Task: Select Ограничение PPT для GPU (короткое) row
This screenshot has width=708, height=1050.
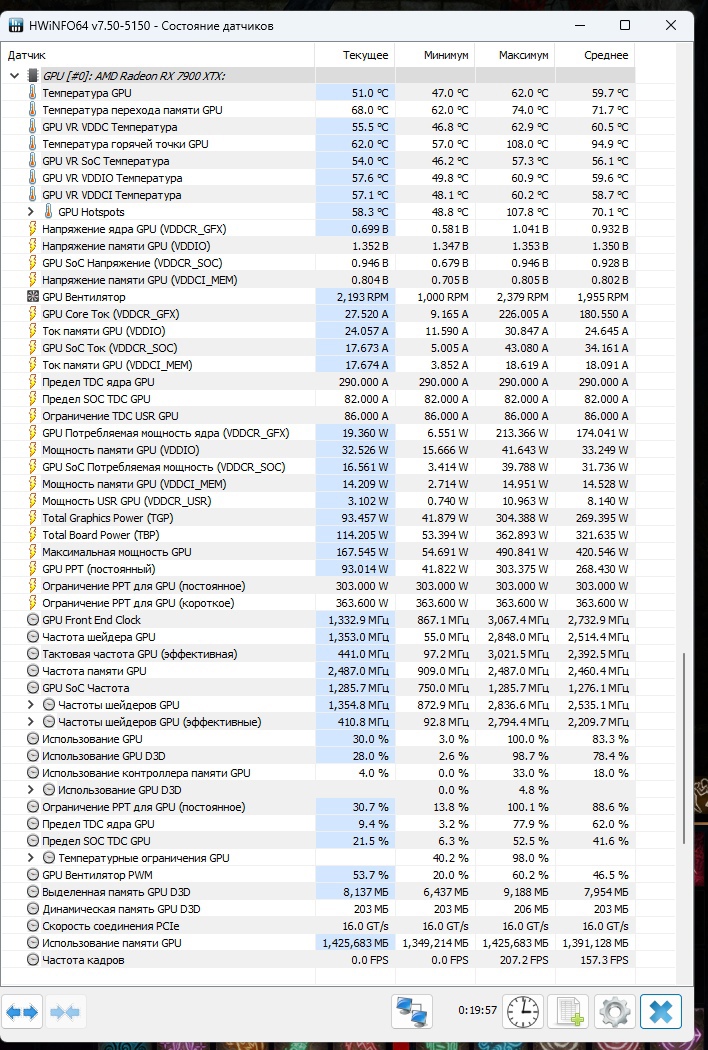Action: [318, 603]
